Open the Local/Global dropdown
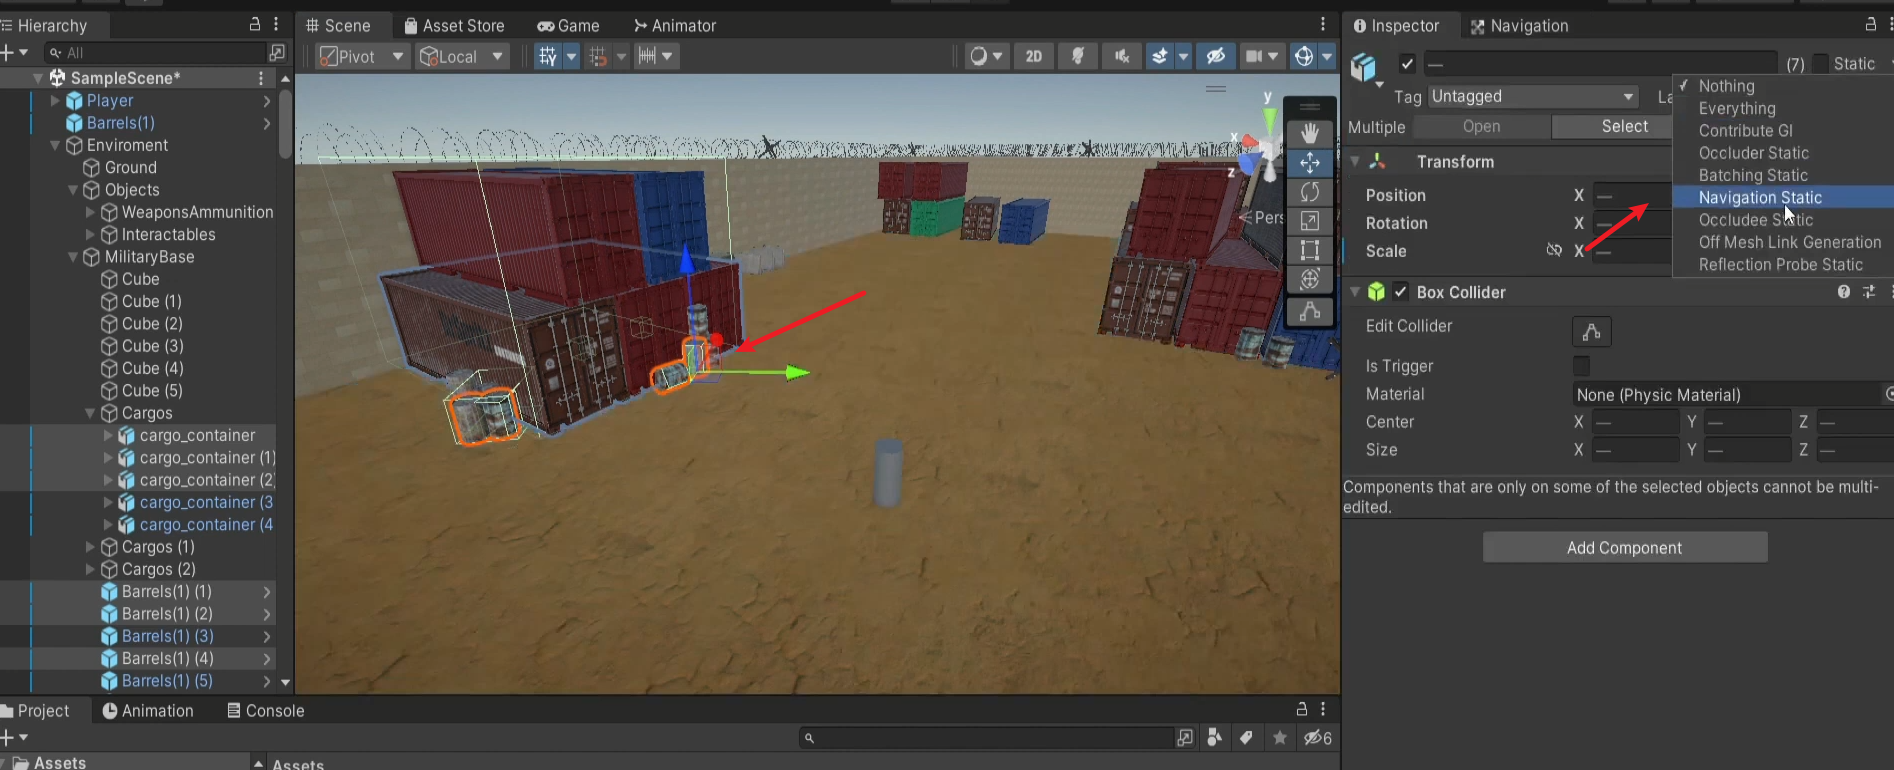 coord(462,56)
